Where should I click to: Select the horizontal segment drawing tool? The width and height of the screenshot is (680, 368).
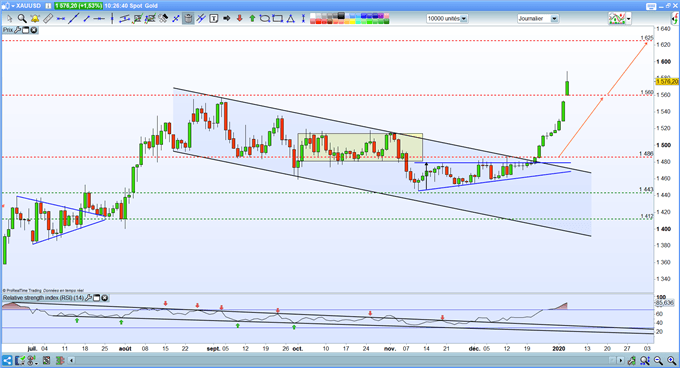pos(60,18)
